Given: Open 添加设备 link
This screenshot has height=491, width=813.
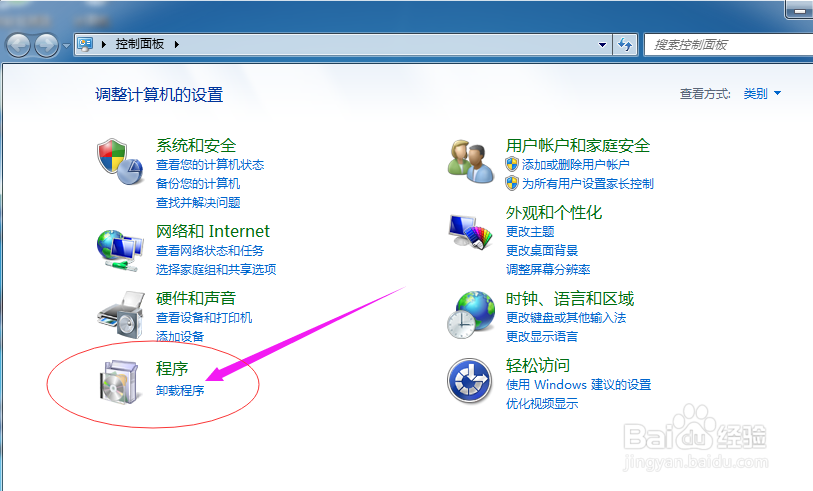Looking at the screenshot, I should click(x=180, y=336).
